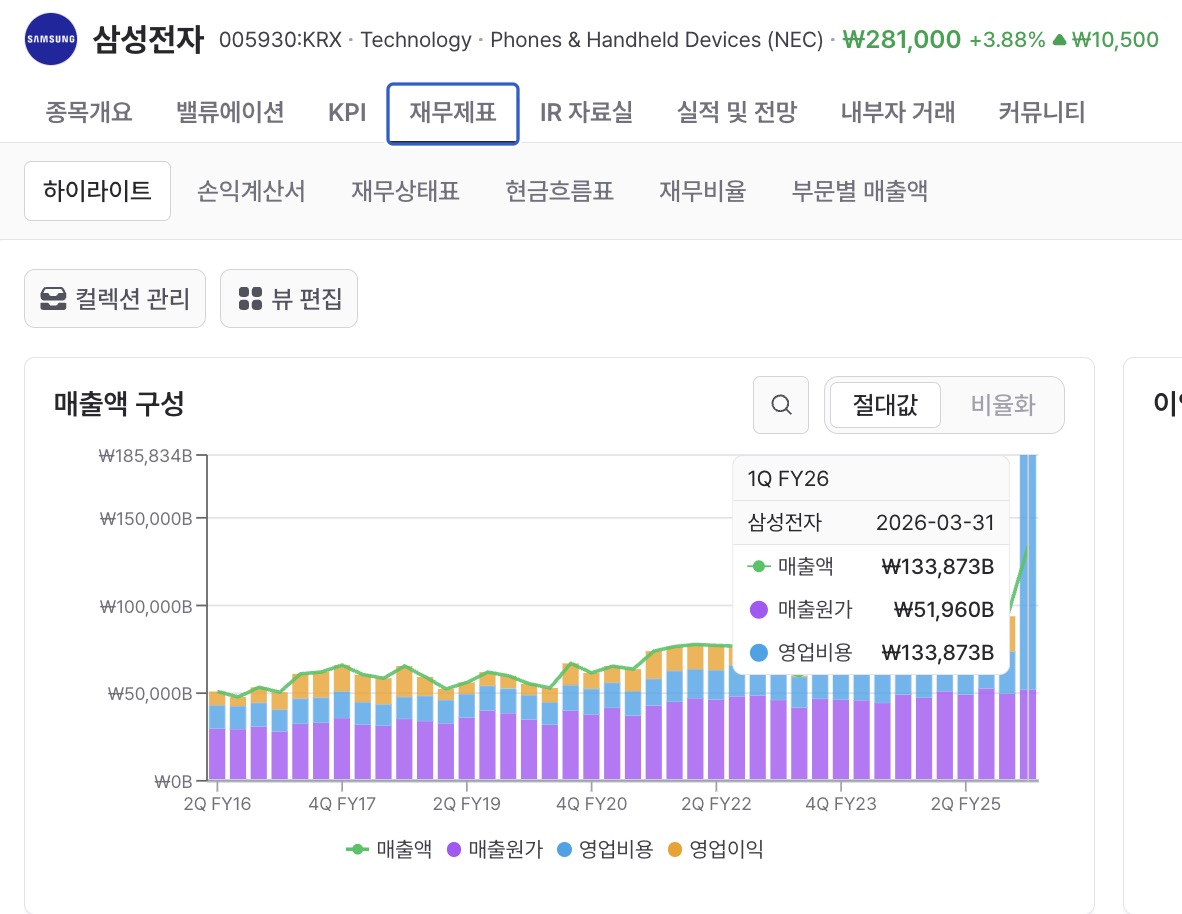Click the ₩281,000 stock price
Image resolution: width=1182 pixels, height=914 pixels.
[x=902, y=39]
